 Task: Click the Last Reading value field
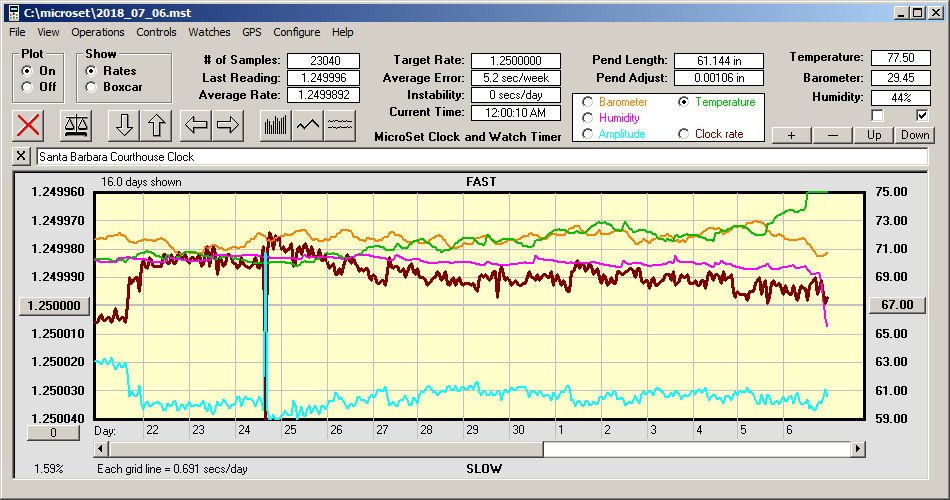click(x=324, y=78)
